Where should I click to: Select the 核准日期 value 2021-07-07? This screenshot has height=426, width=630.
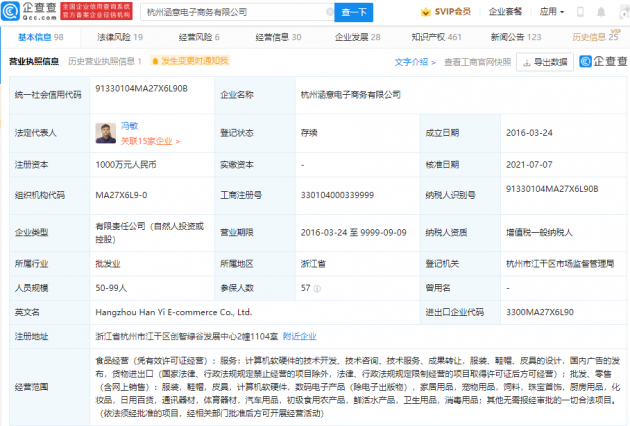pyautogui.click(x=529, y=165)
